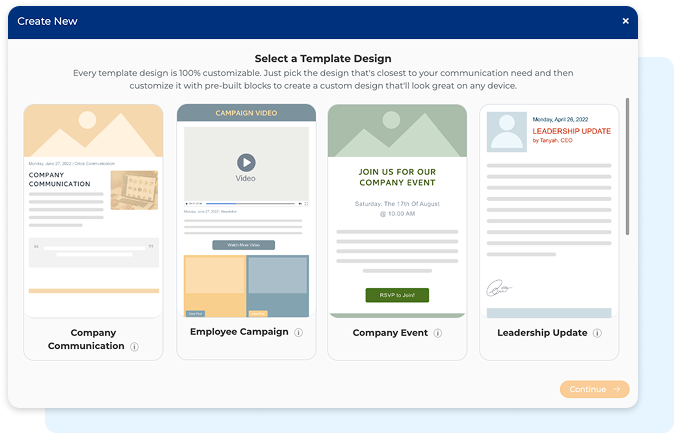Screen dimensions: 674x433
Task: Click the profile avatar in Leadership Update
Action: pyautogui.click(x=507, y=132)
